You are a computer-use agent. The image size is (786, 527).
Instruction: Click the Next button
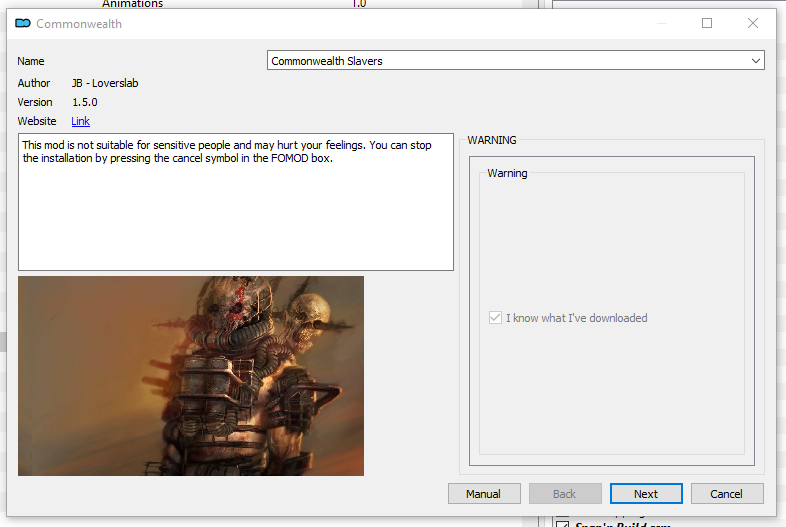click(646, 494)
